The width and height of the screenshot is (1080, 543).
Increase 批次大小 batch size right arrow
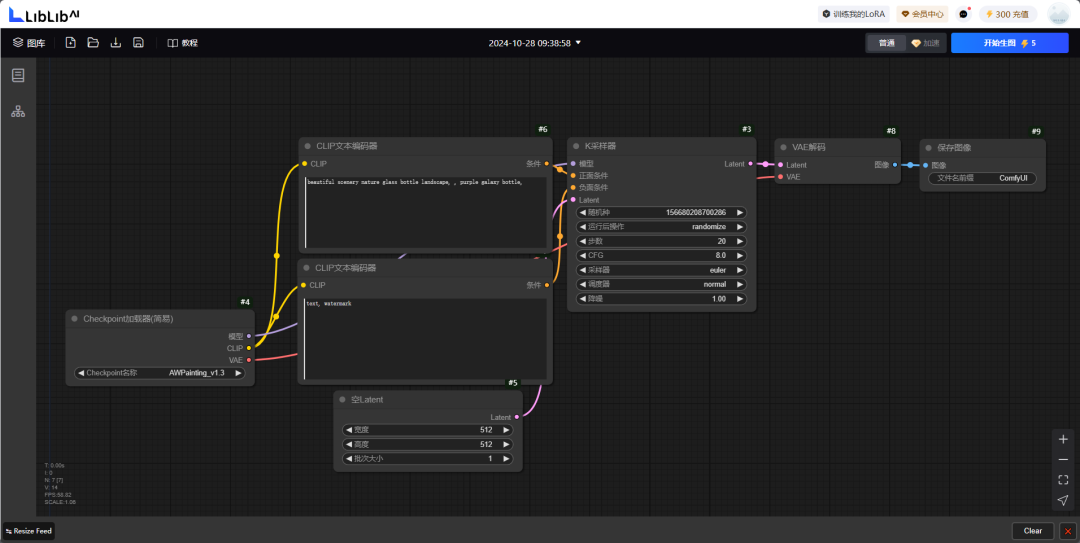click(x=506, y=459)
